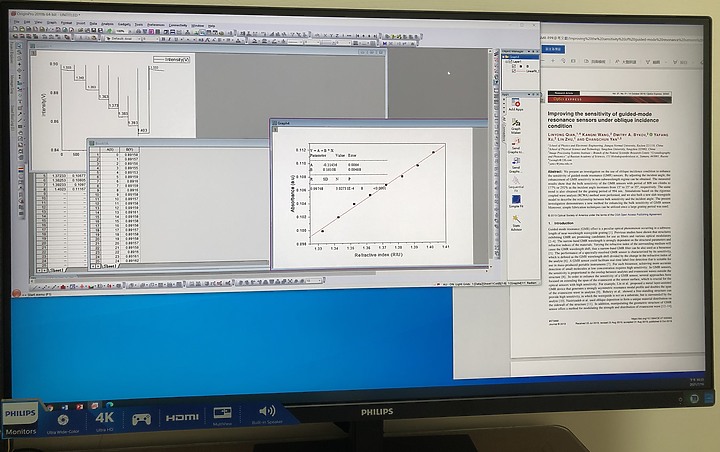Image resolution: width=720 pixels, height=452 pixels.
Task: Click the green Recalculate icon in toolbar
Action: tap(109, 31)
